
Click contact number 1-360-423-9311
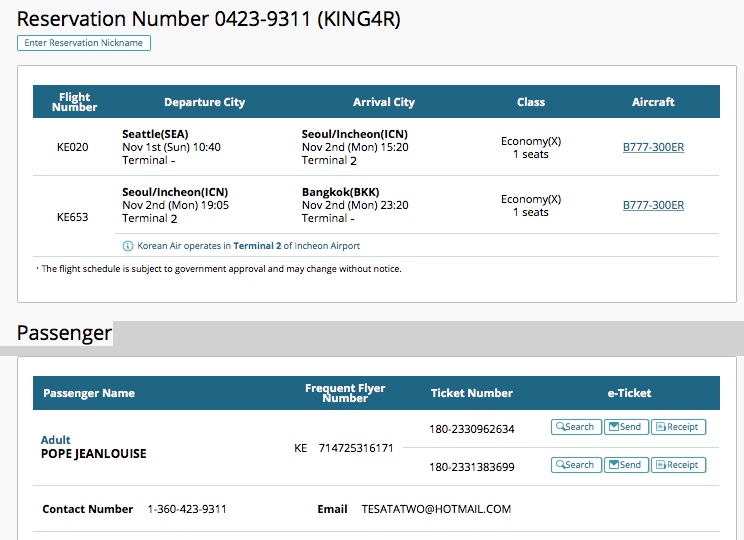click(187, 509)
